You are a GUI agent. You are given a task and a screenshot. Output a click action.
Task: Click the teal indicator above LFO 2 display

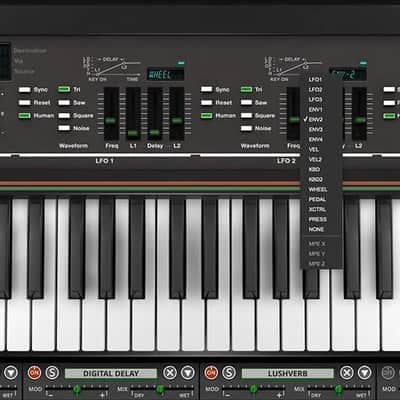pyautogui.click(x=363, y=62)
